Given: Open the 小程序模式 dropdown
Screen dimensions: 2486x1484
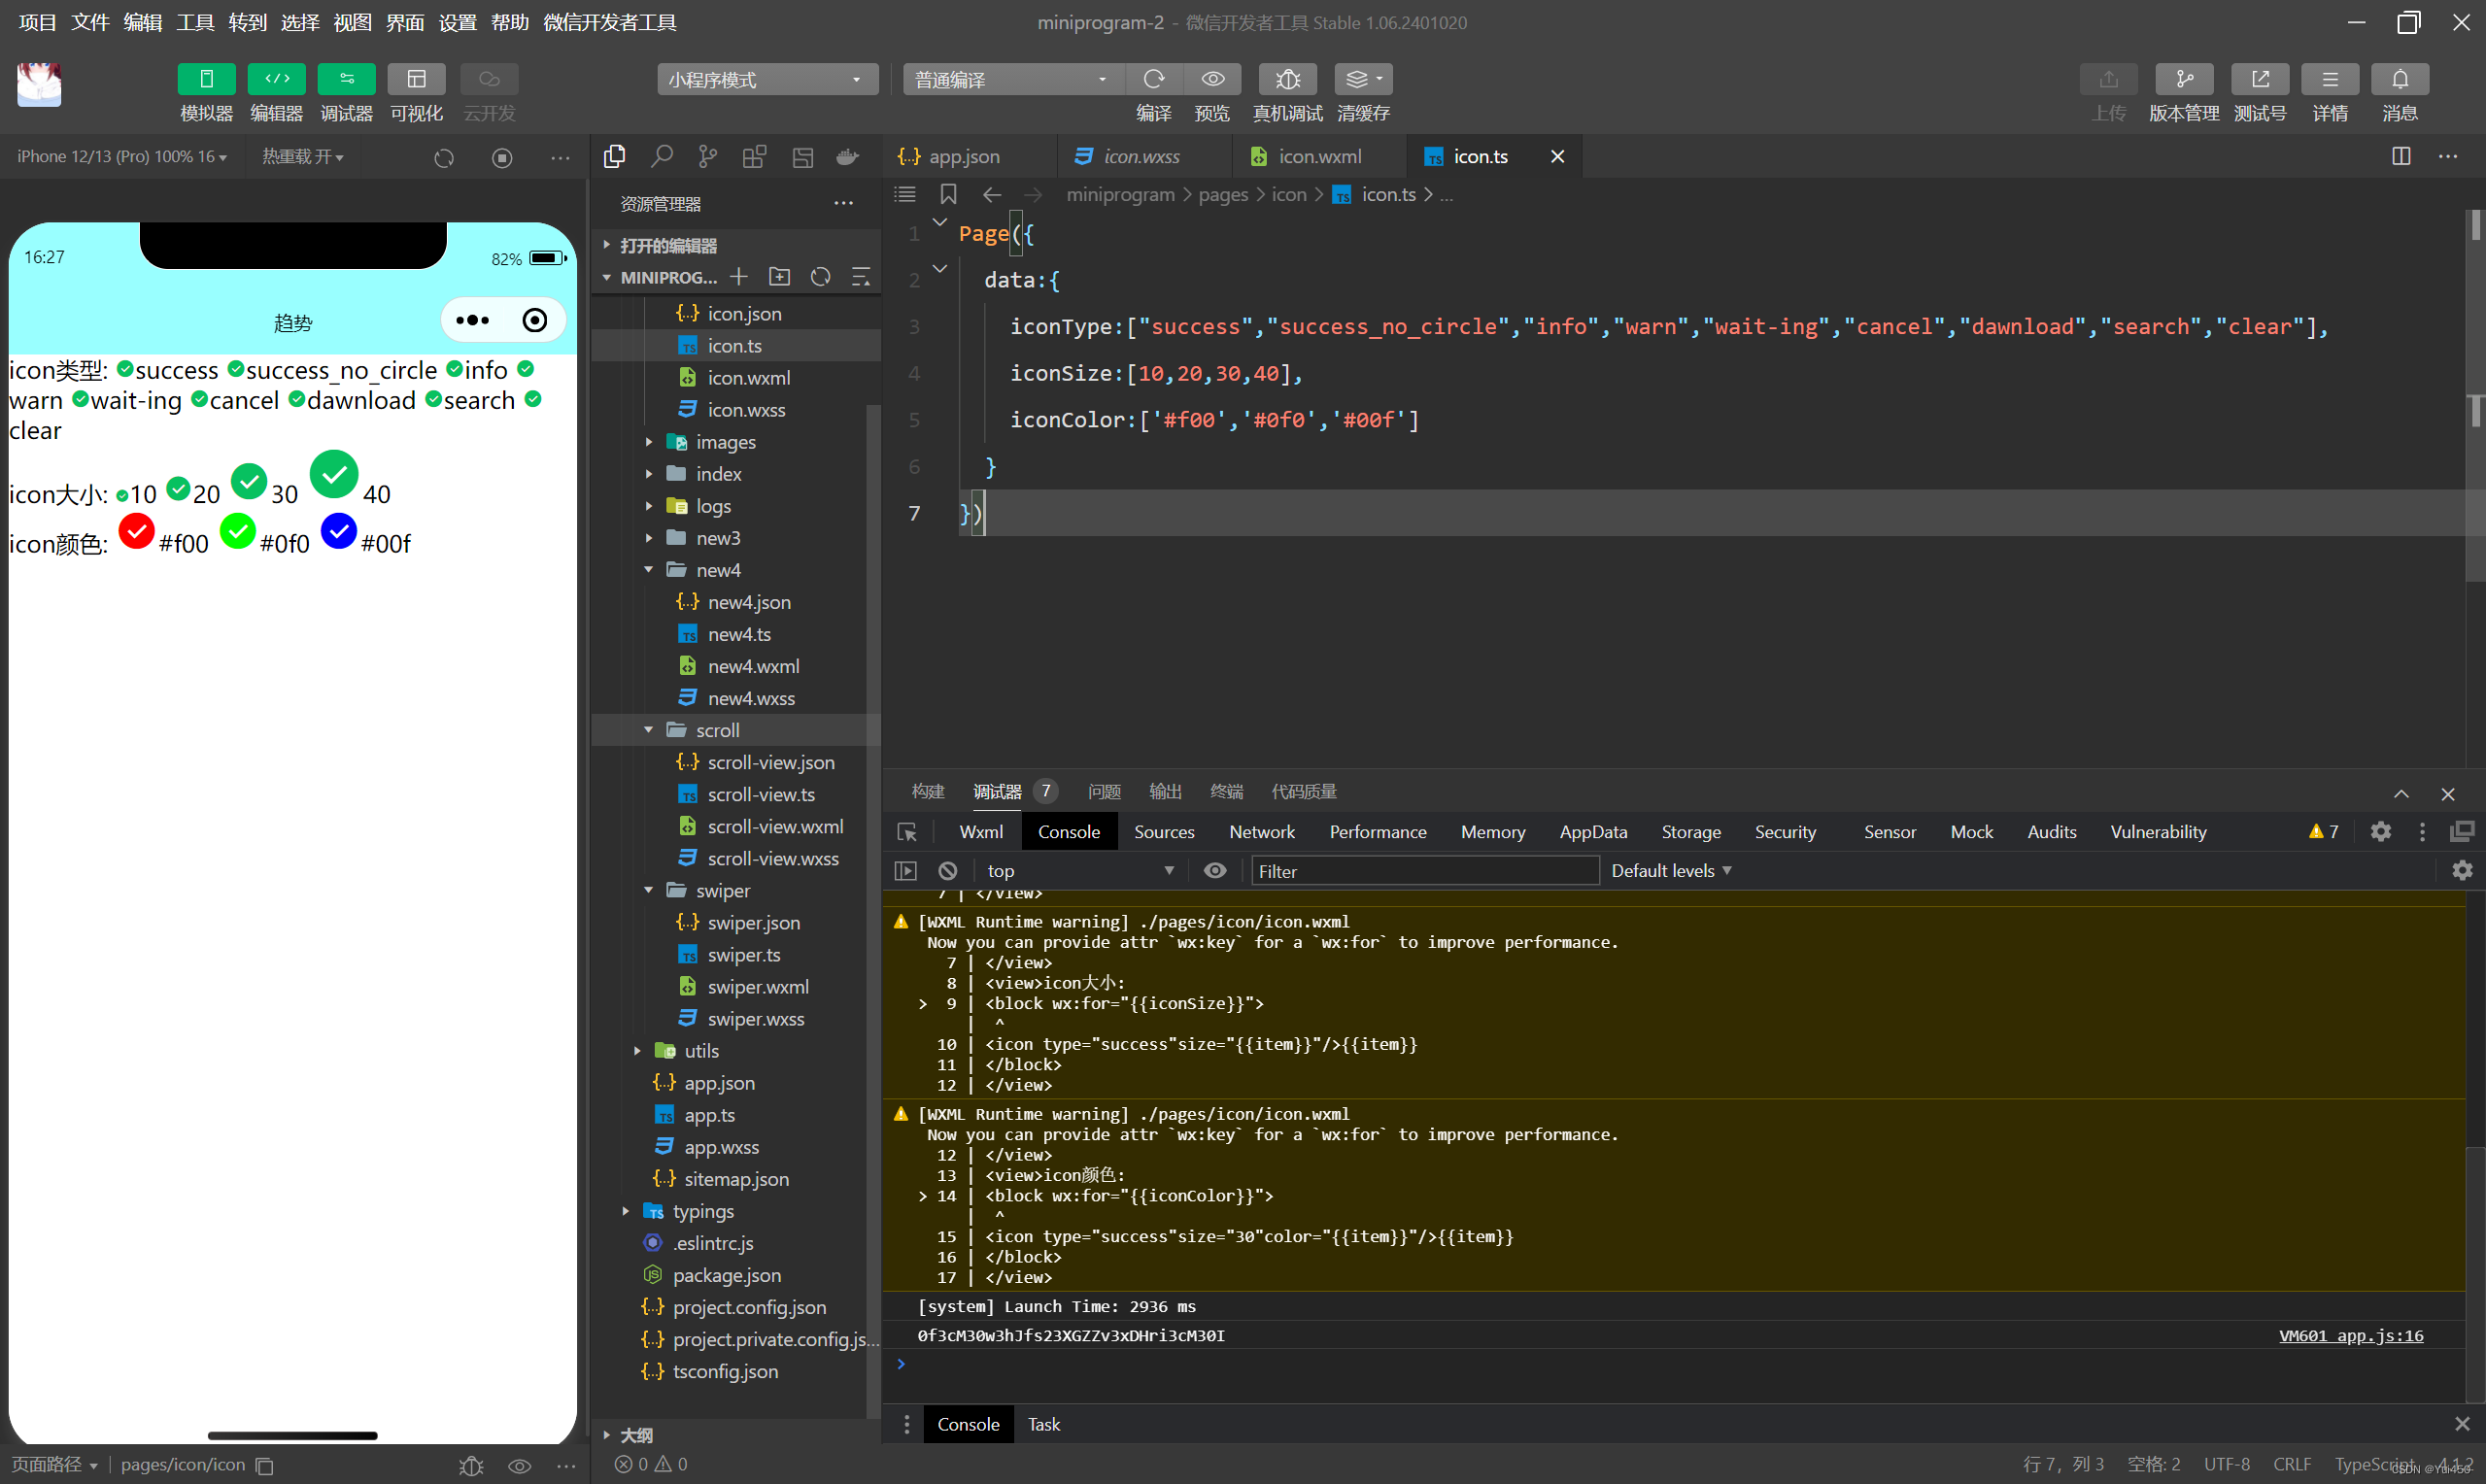Looking at the screenshot, I should [x=766, y=79].
